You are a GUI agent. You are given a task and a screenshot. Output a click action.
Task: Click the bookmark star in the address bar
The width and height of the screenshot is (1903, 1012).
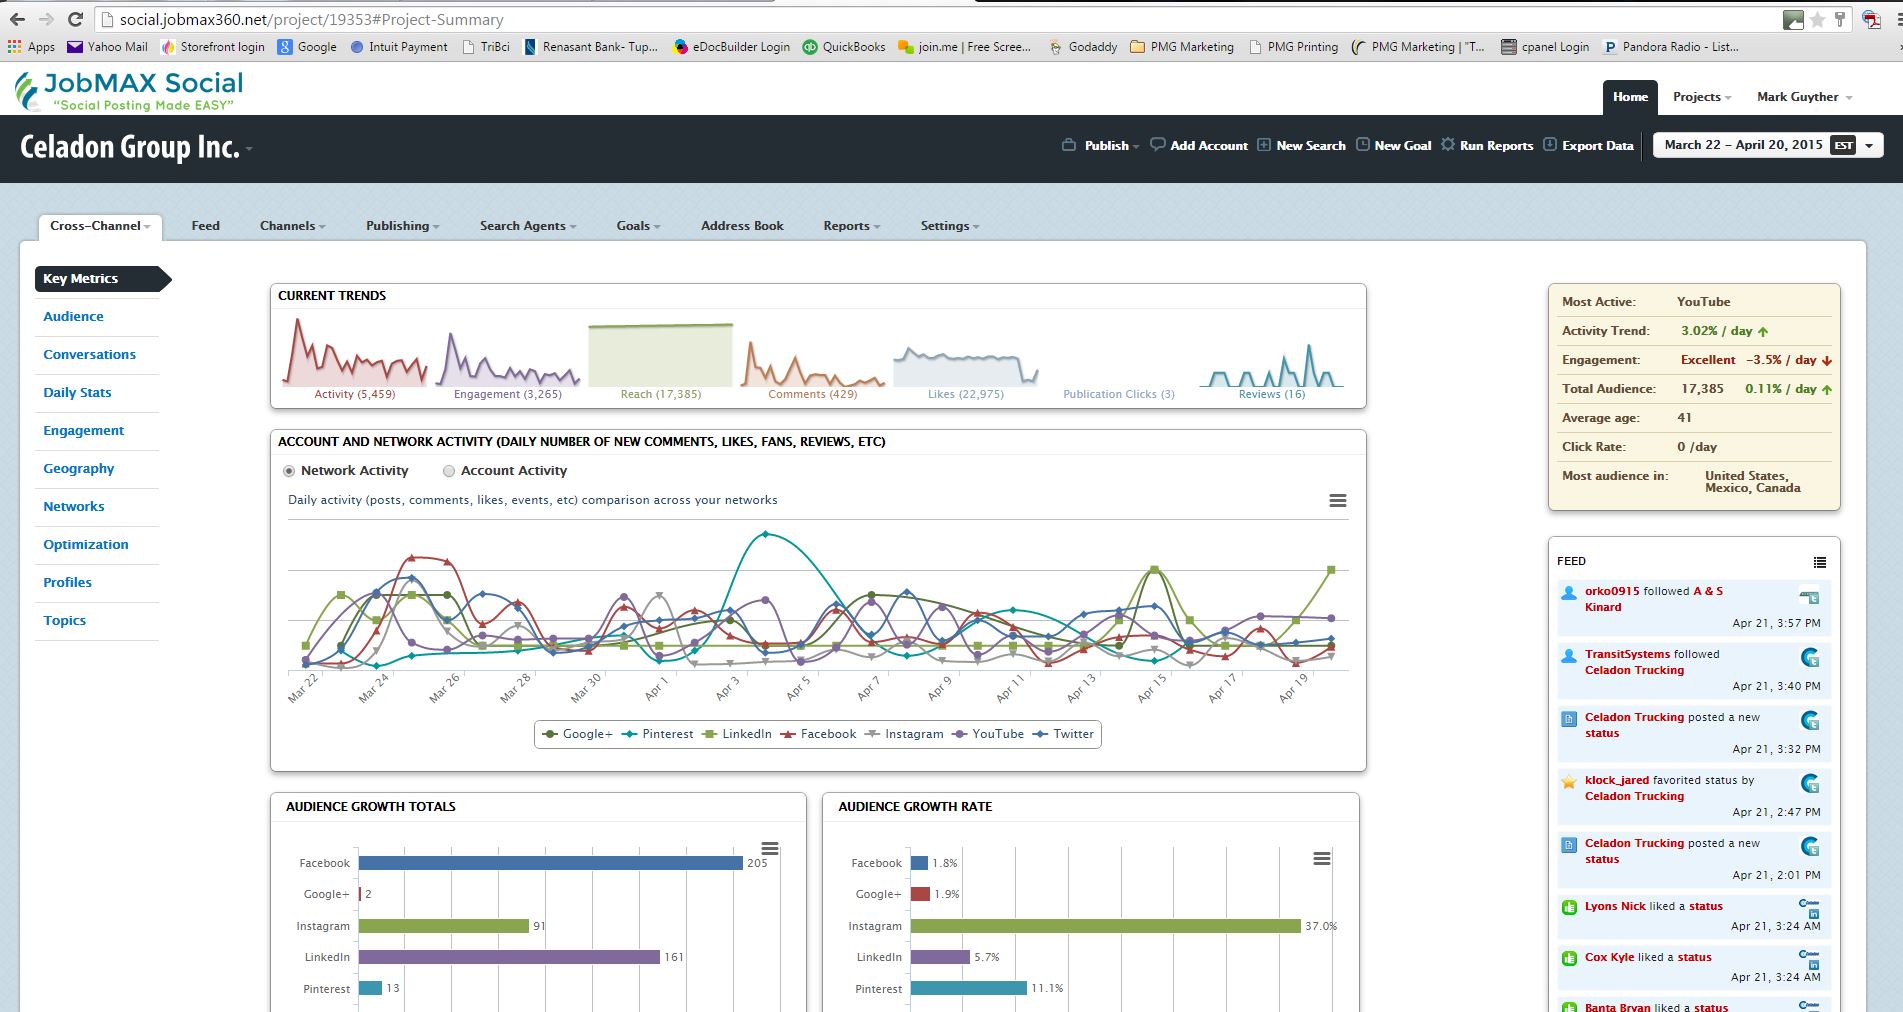click(1818, 19)
